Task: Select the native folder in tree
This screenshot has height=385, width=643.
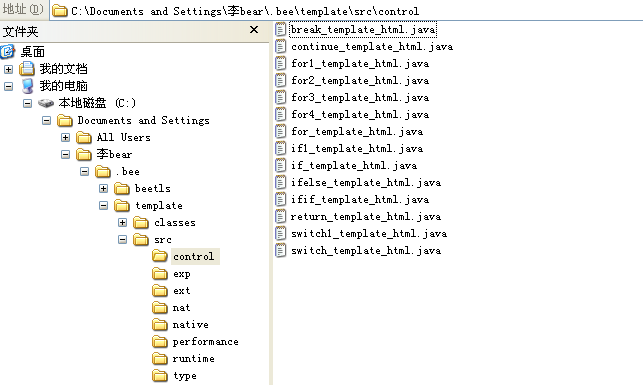Action: click(191, 325)
